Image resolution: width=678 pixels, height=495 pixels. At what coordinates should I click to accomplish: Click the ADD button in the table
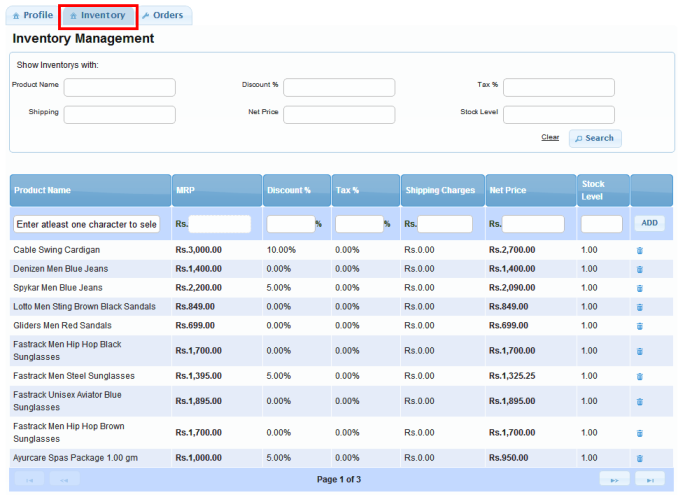pos(649,223)
